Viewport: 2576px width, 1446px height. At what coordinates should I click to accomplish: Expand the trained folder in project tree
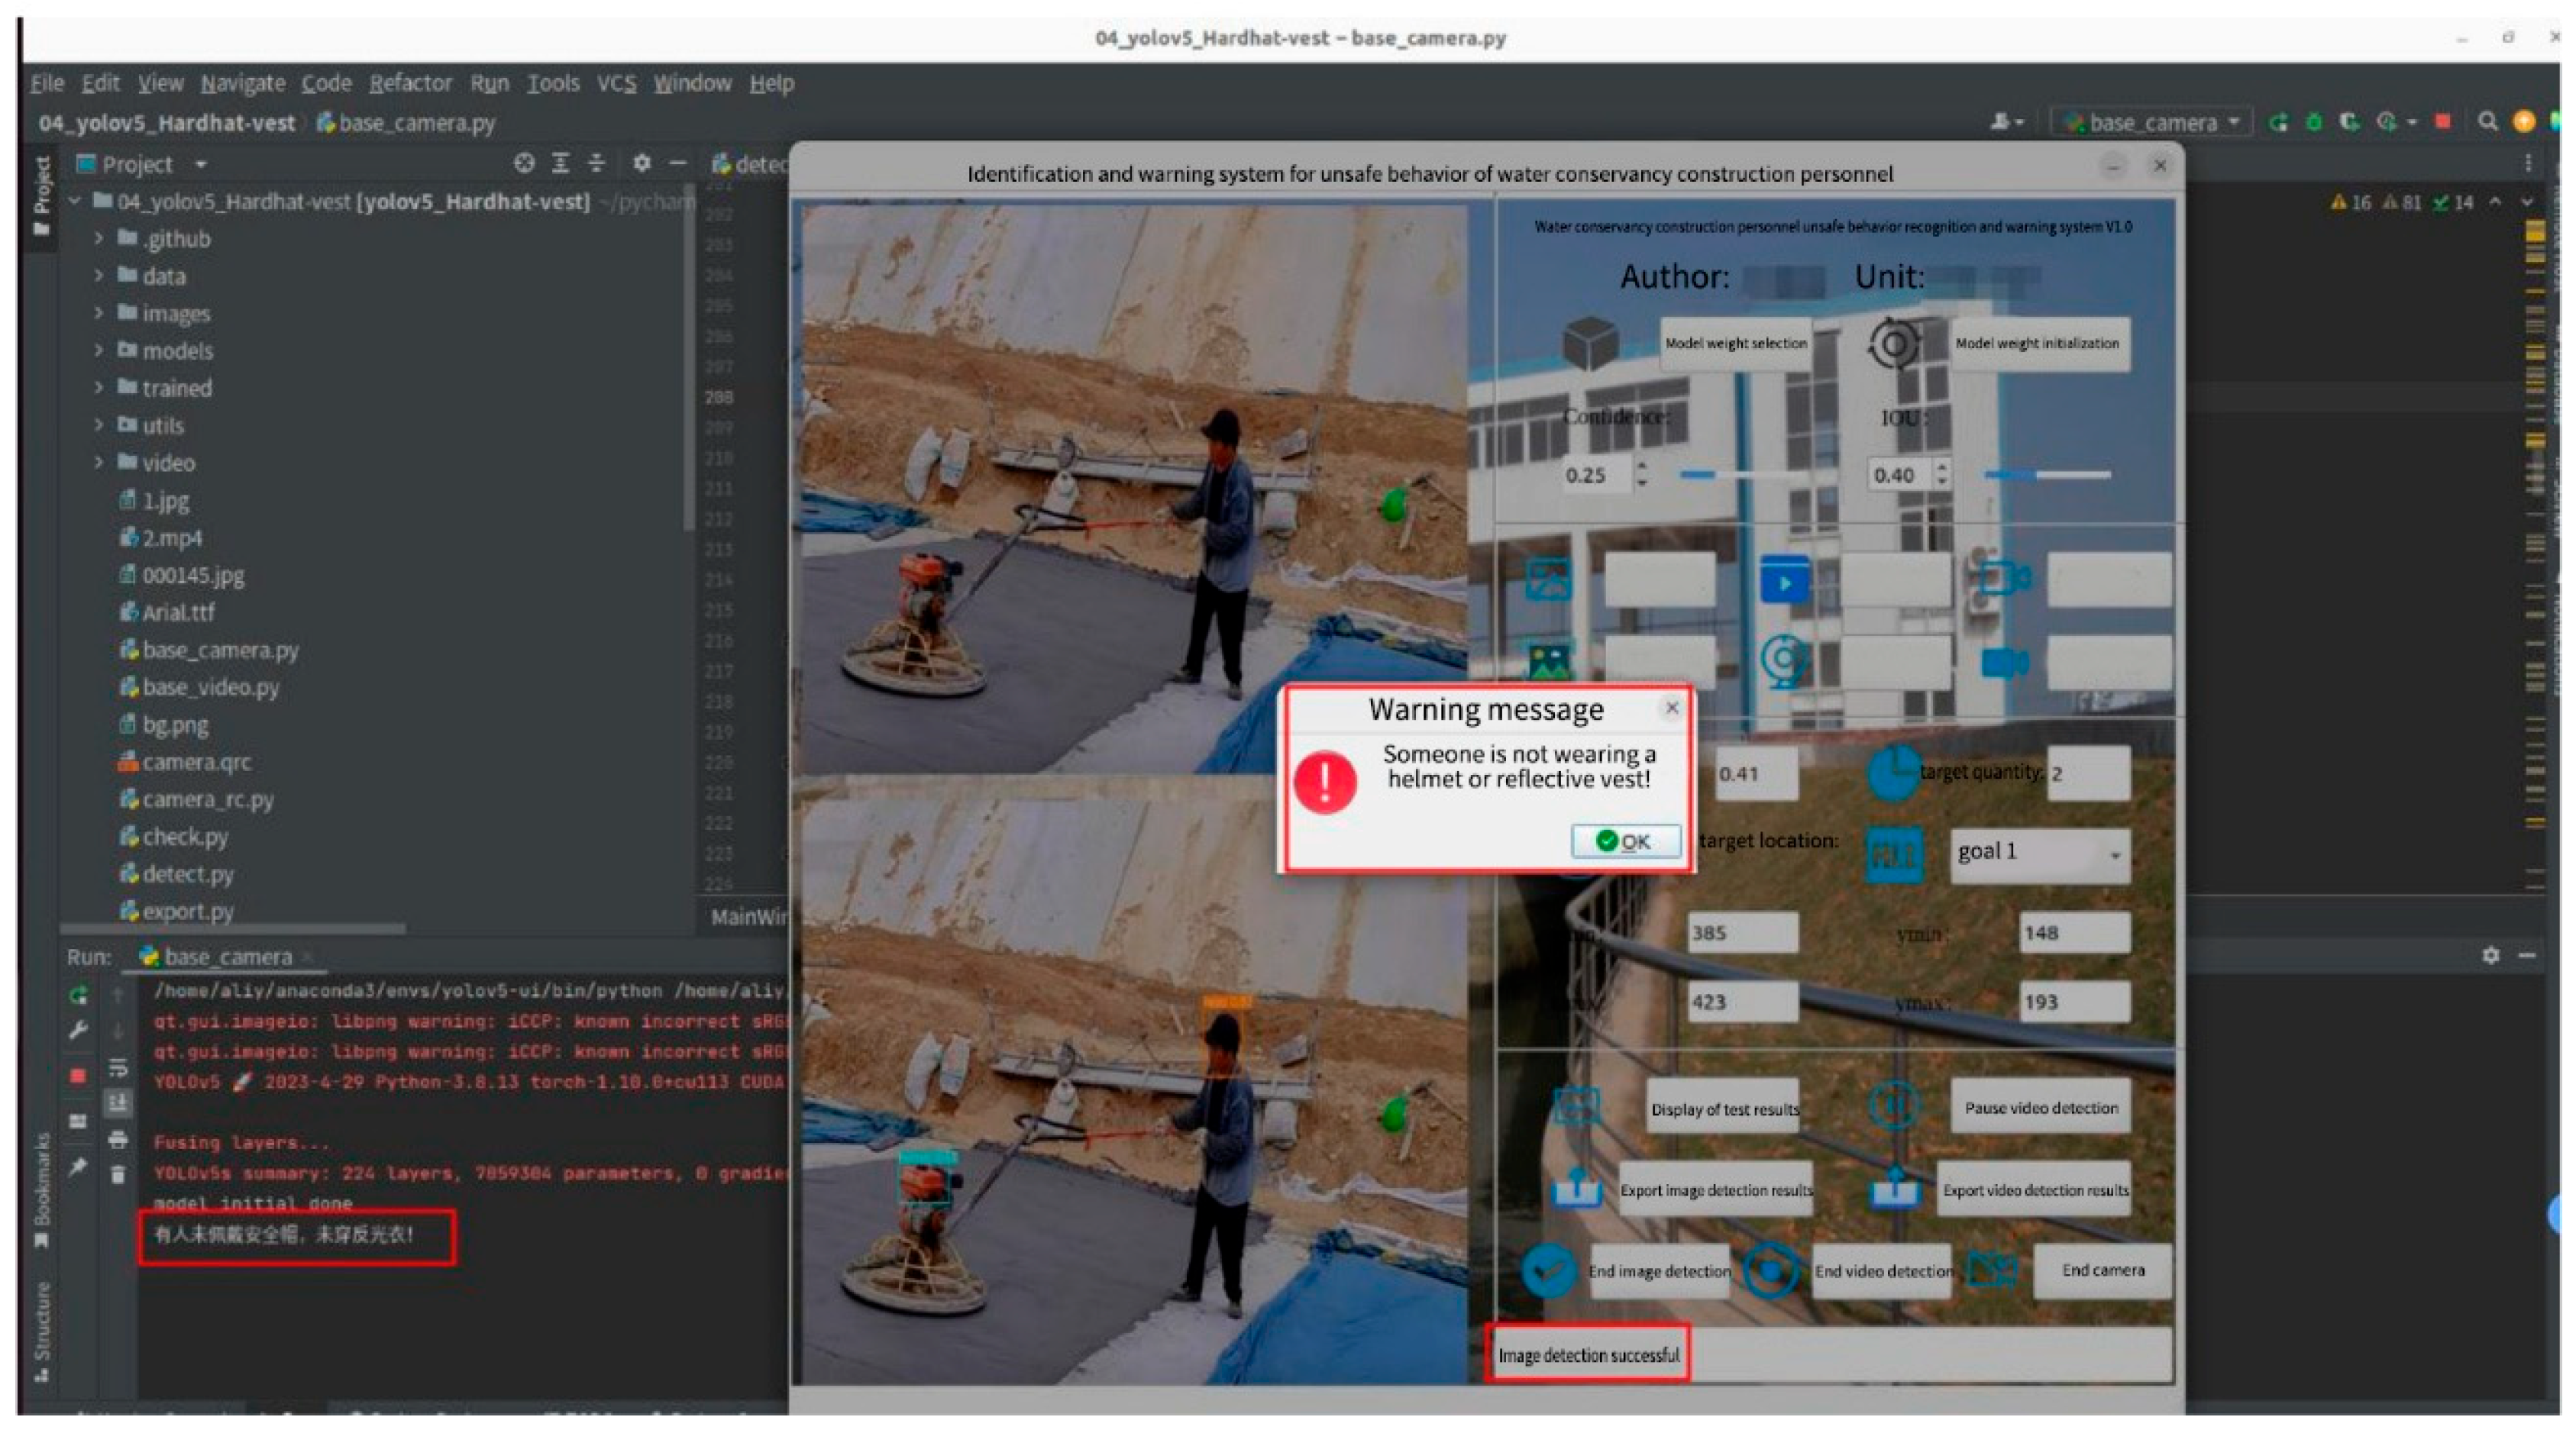(x=98, y=388)
